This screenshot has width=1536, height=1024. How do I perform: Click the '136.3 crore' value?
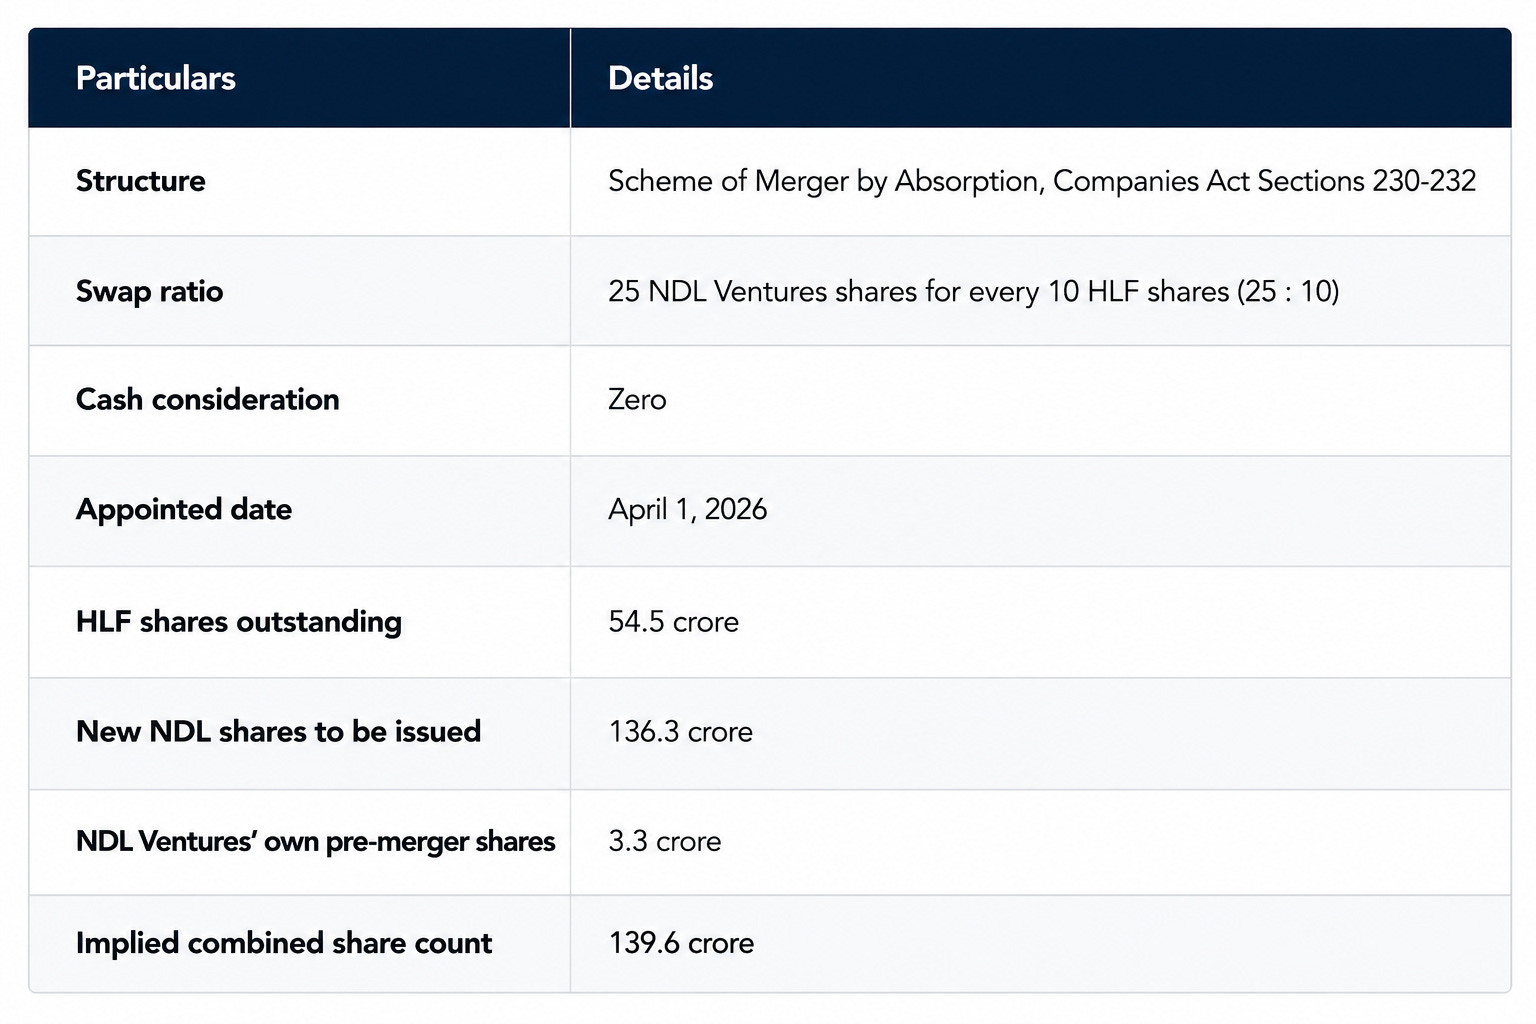(681, 731)
